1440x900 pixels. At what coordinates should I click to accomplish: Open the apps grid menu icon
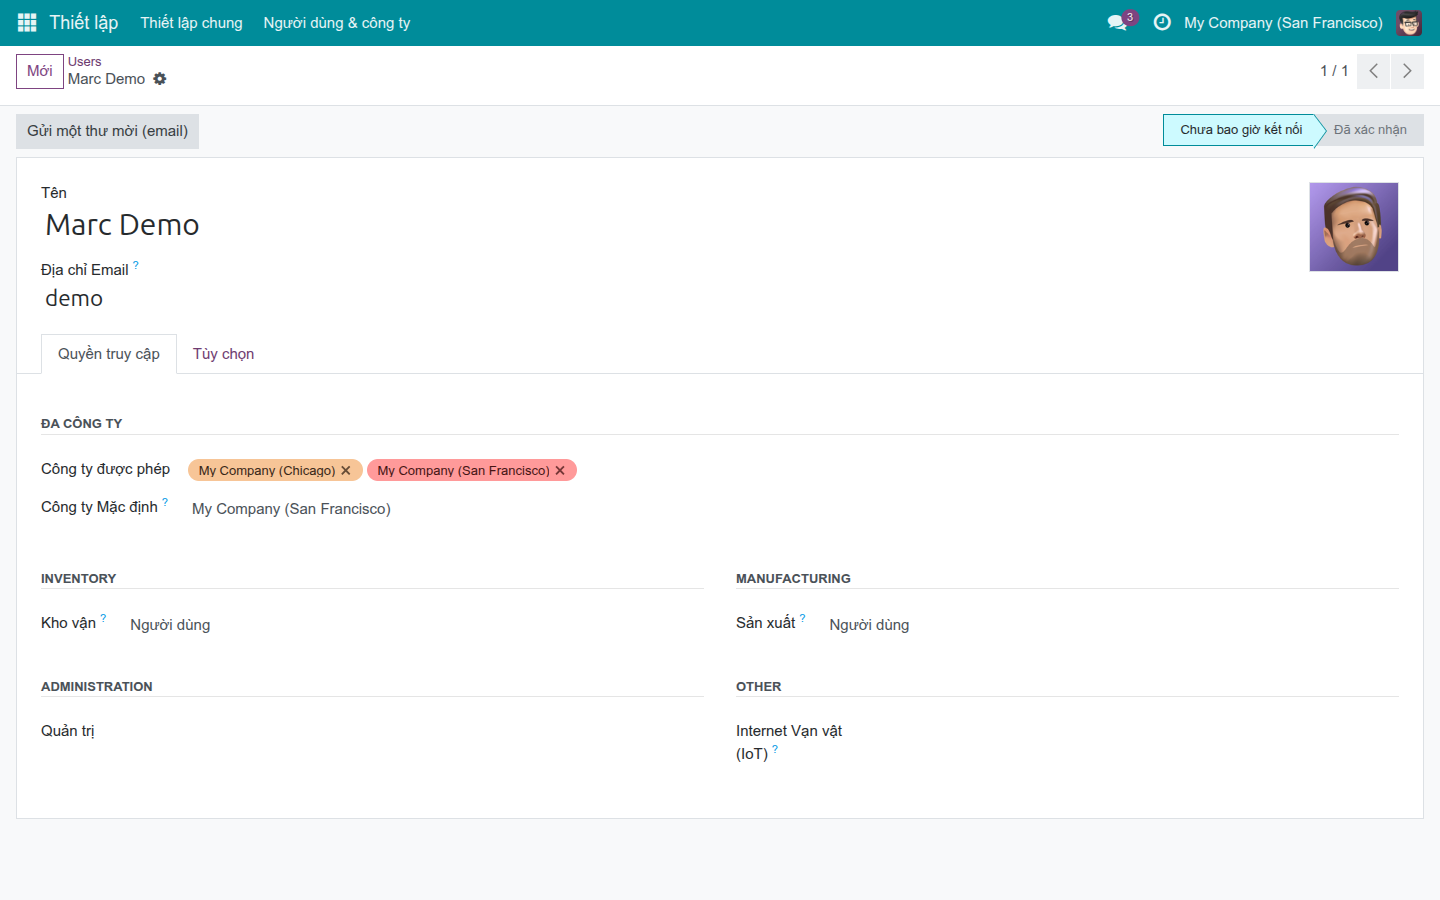[x=27, y=22]
